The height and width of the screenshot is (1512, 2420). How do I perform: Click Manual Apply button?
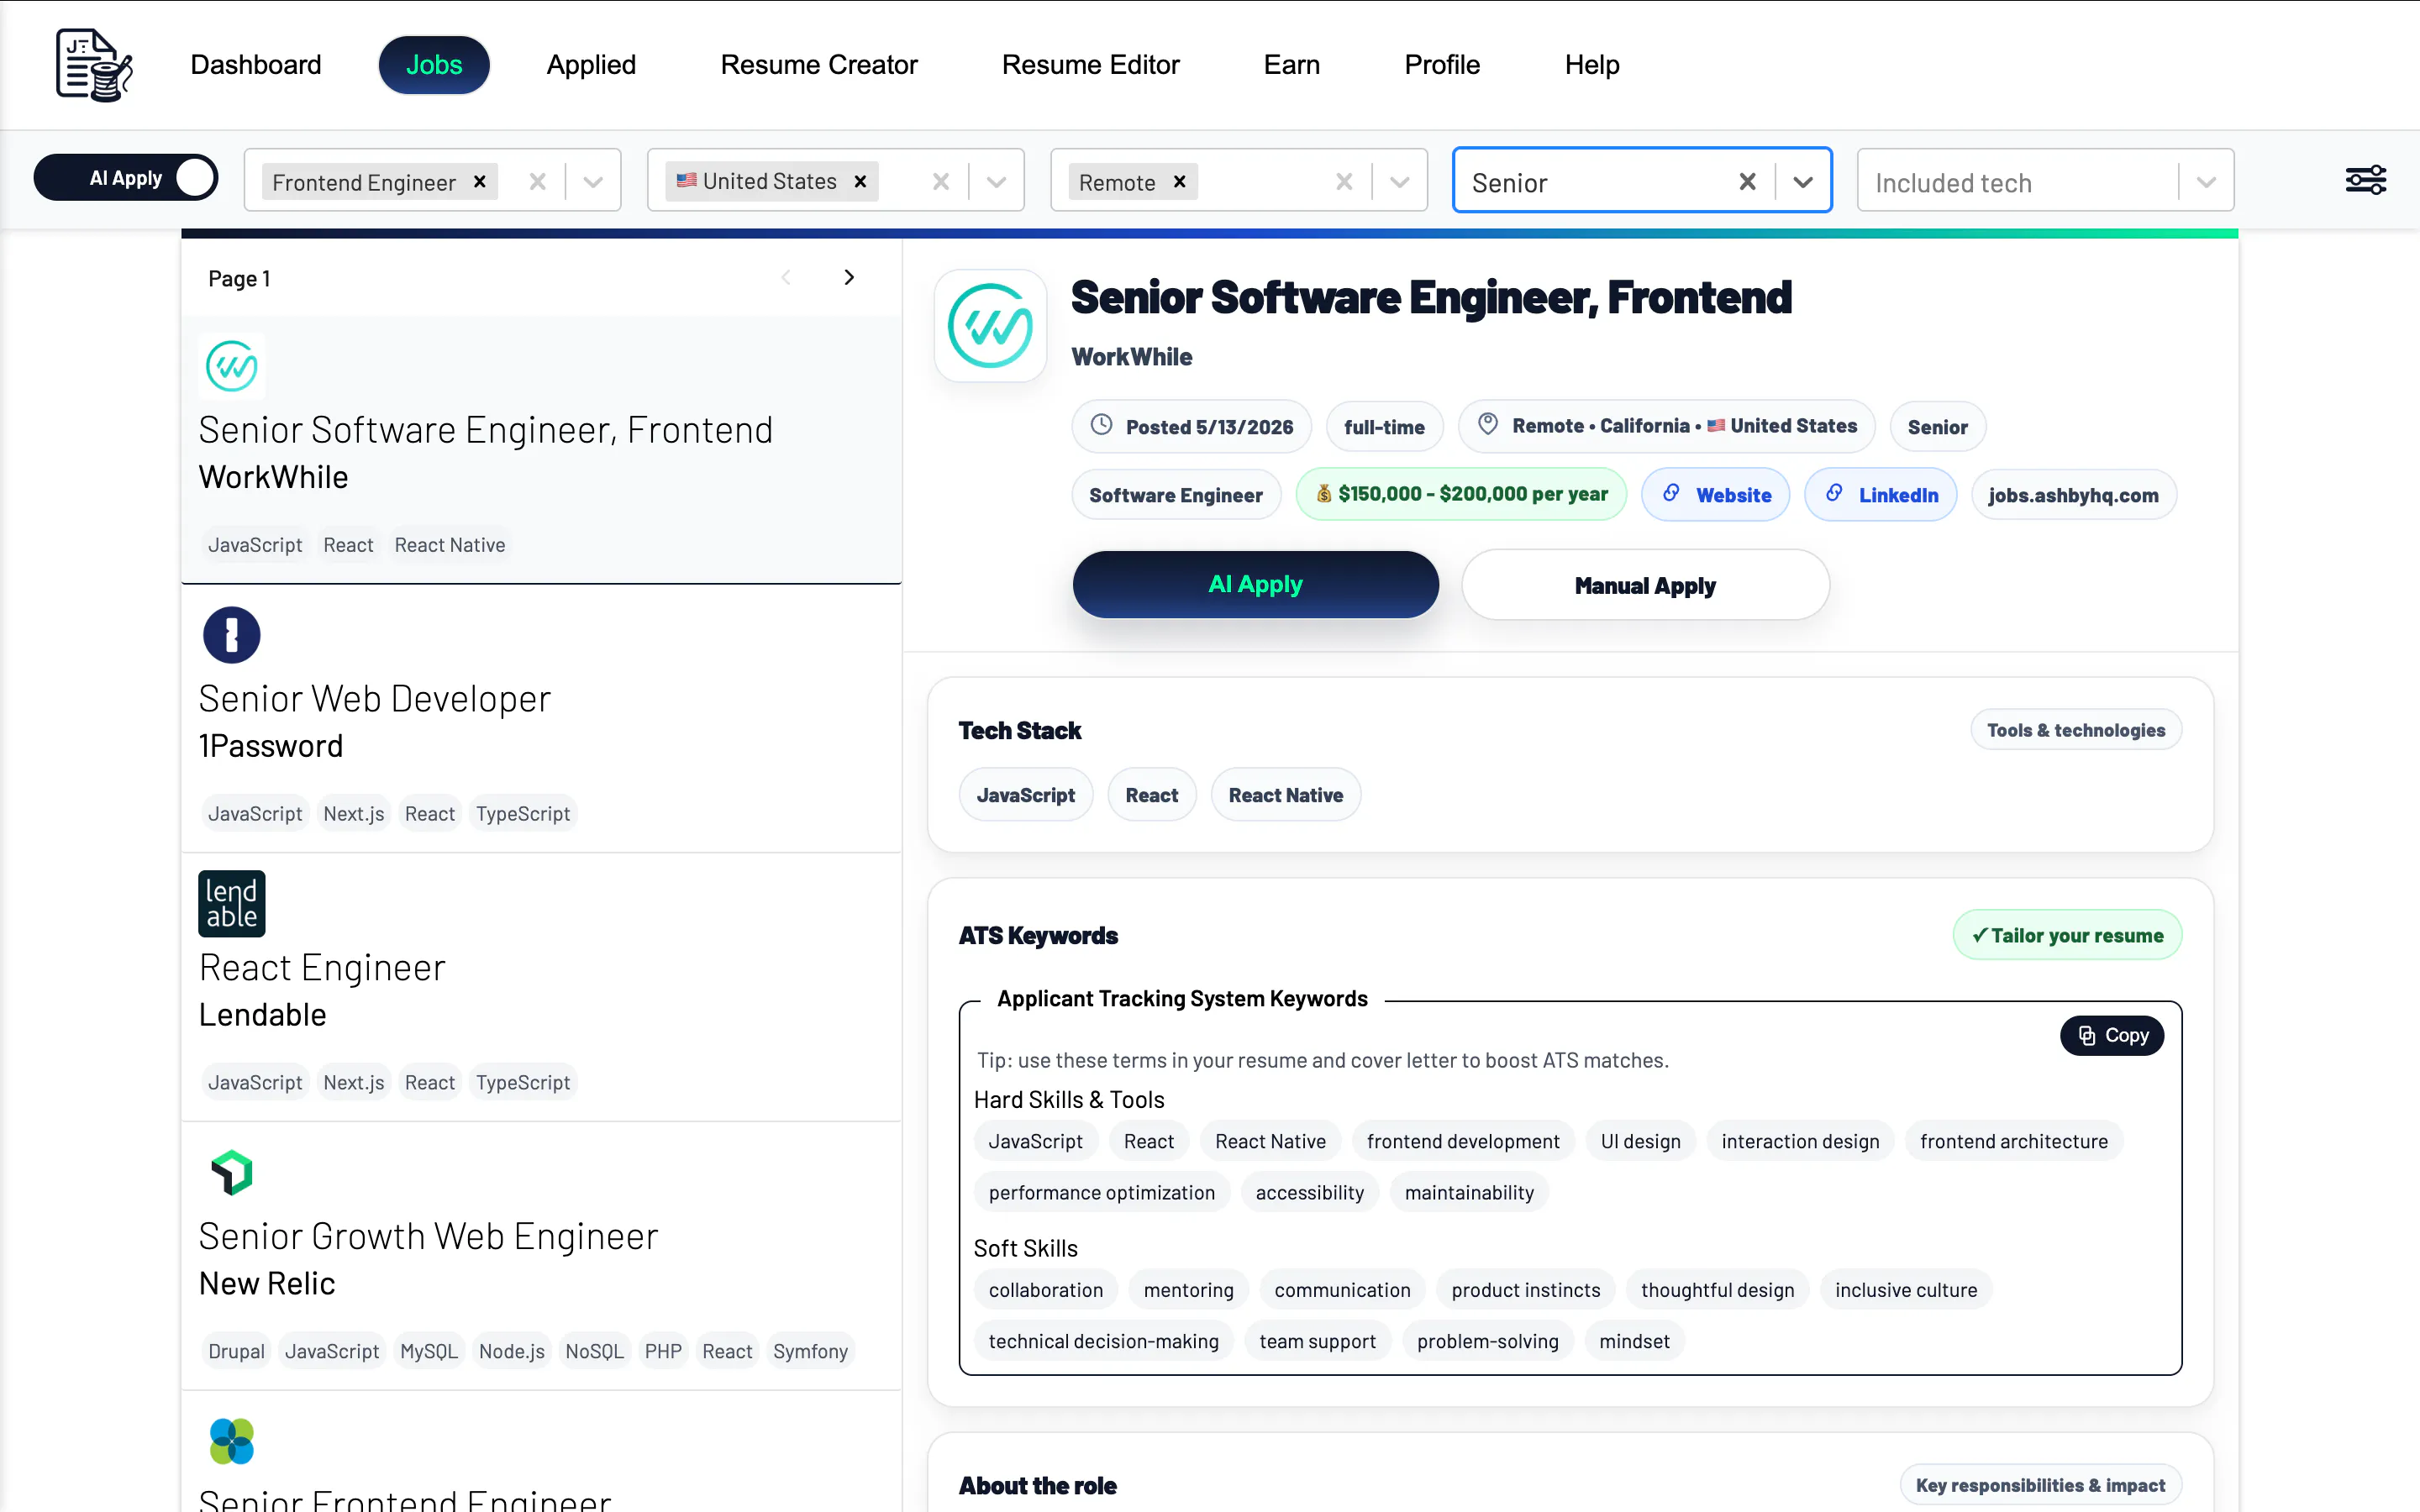(x=1645, y=585)
